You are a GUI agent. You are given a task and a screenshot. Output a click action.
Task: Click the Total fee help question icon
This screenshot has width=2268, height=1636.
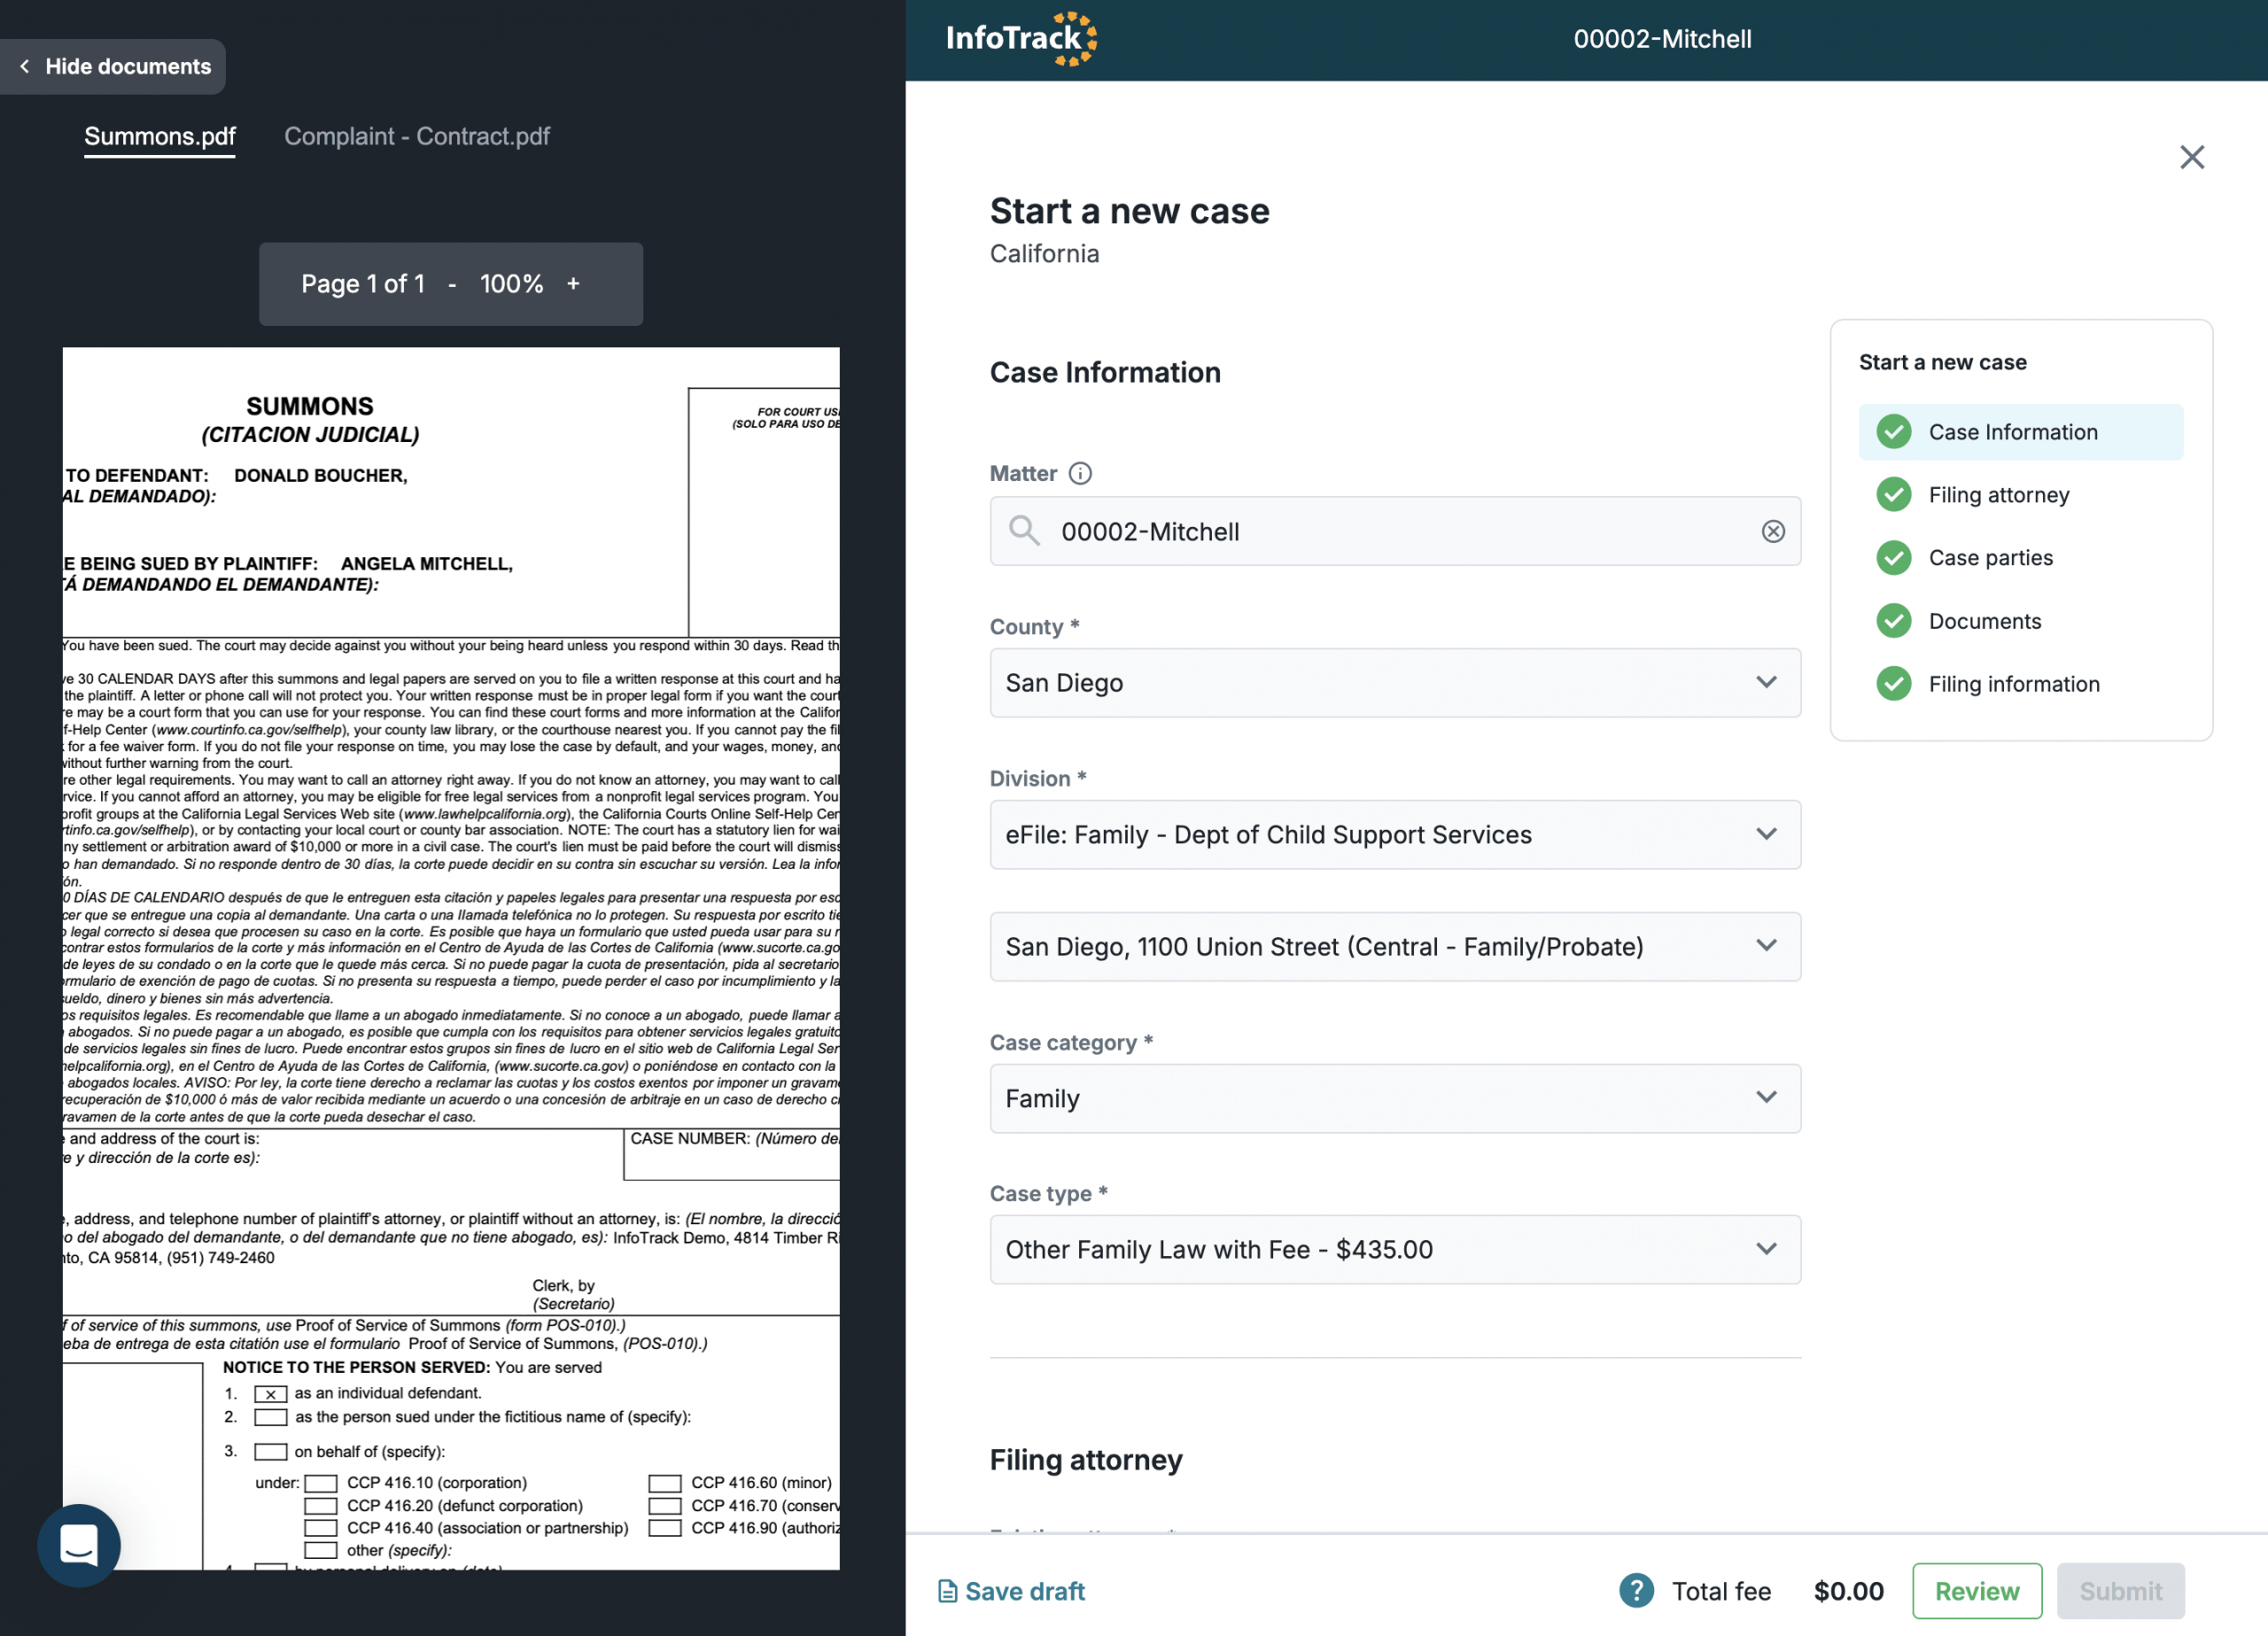pos(1636,1590)
